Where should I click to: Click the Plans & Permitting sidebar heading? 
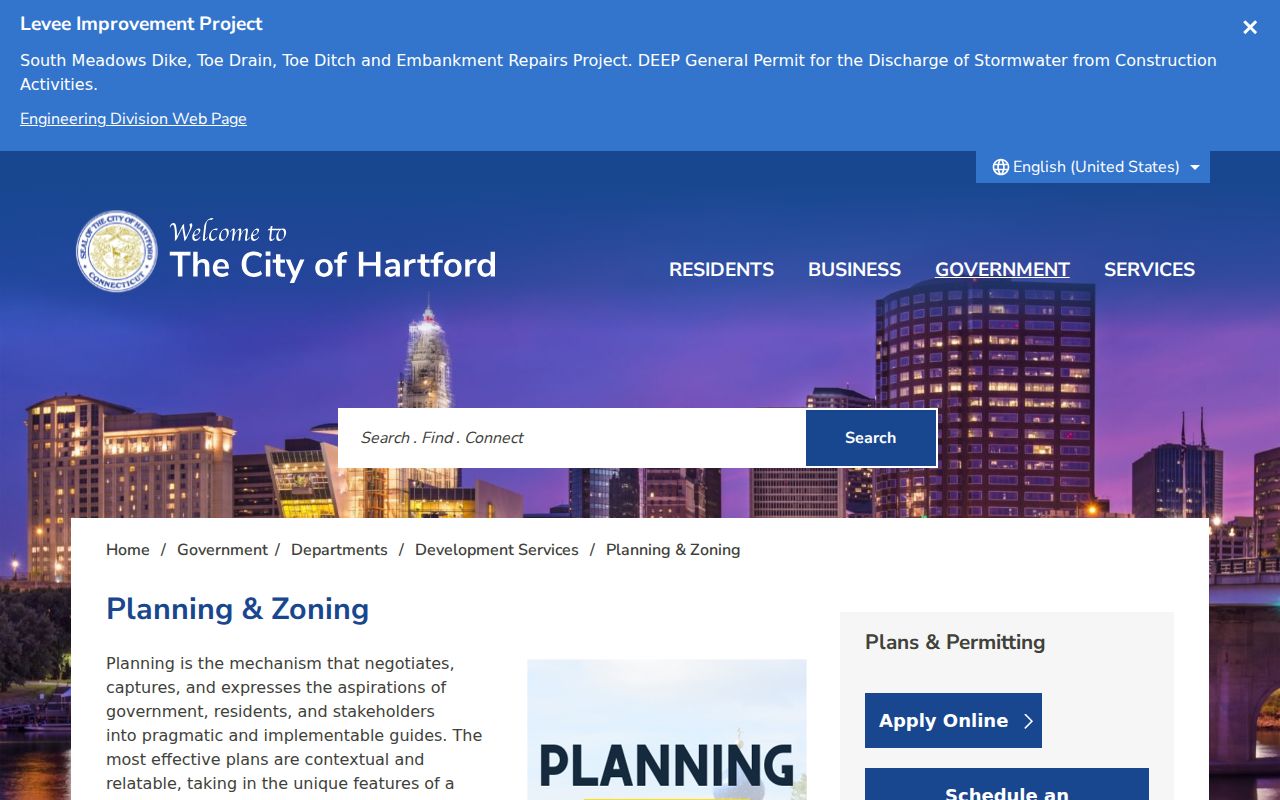[955, 642]
